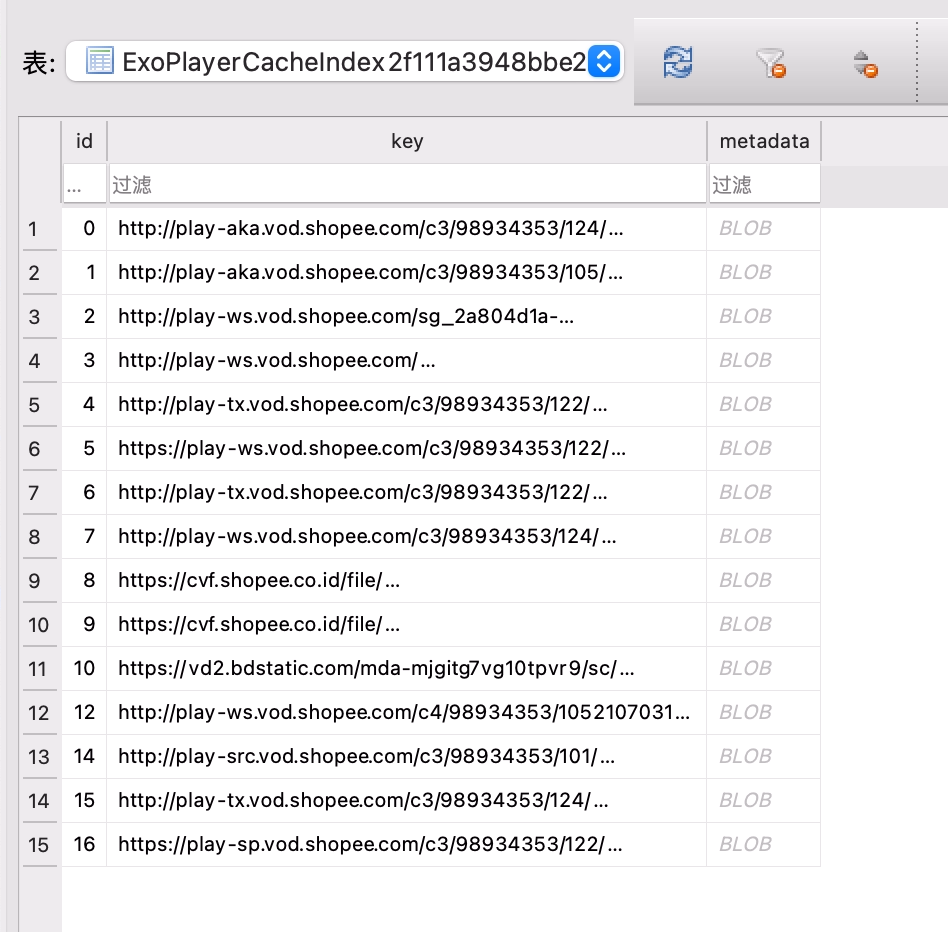
Task: Select row 1 using its row number
Action: (39, 228)
